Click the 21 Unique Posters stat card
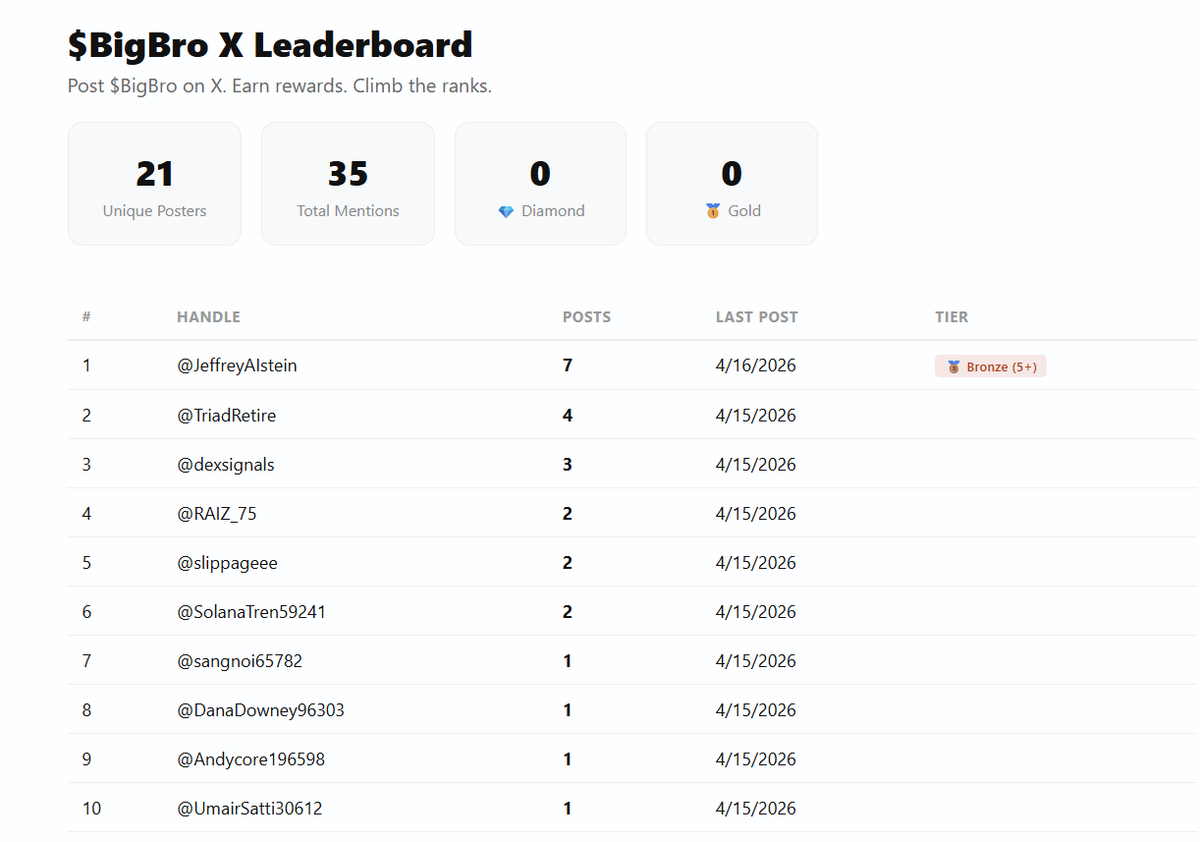This screenshot has height=842, width=1200. (x=154, y=184)
